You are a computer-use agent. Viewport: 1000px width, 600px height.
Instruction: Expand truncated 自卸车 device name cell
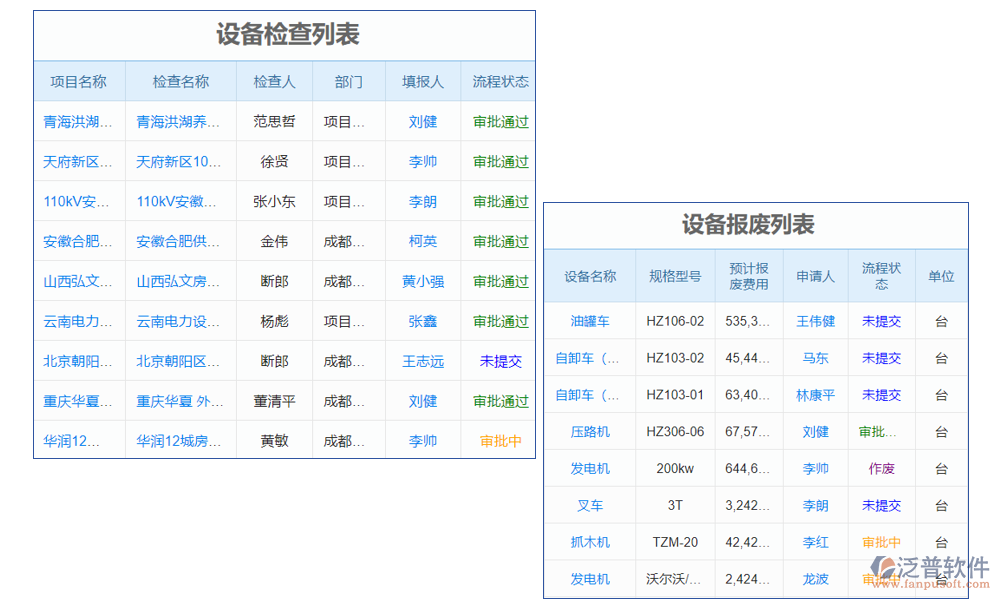pyautogui.click(x=590, y=358)
